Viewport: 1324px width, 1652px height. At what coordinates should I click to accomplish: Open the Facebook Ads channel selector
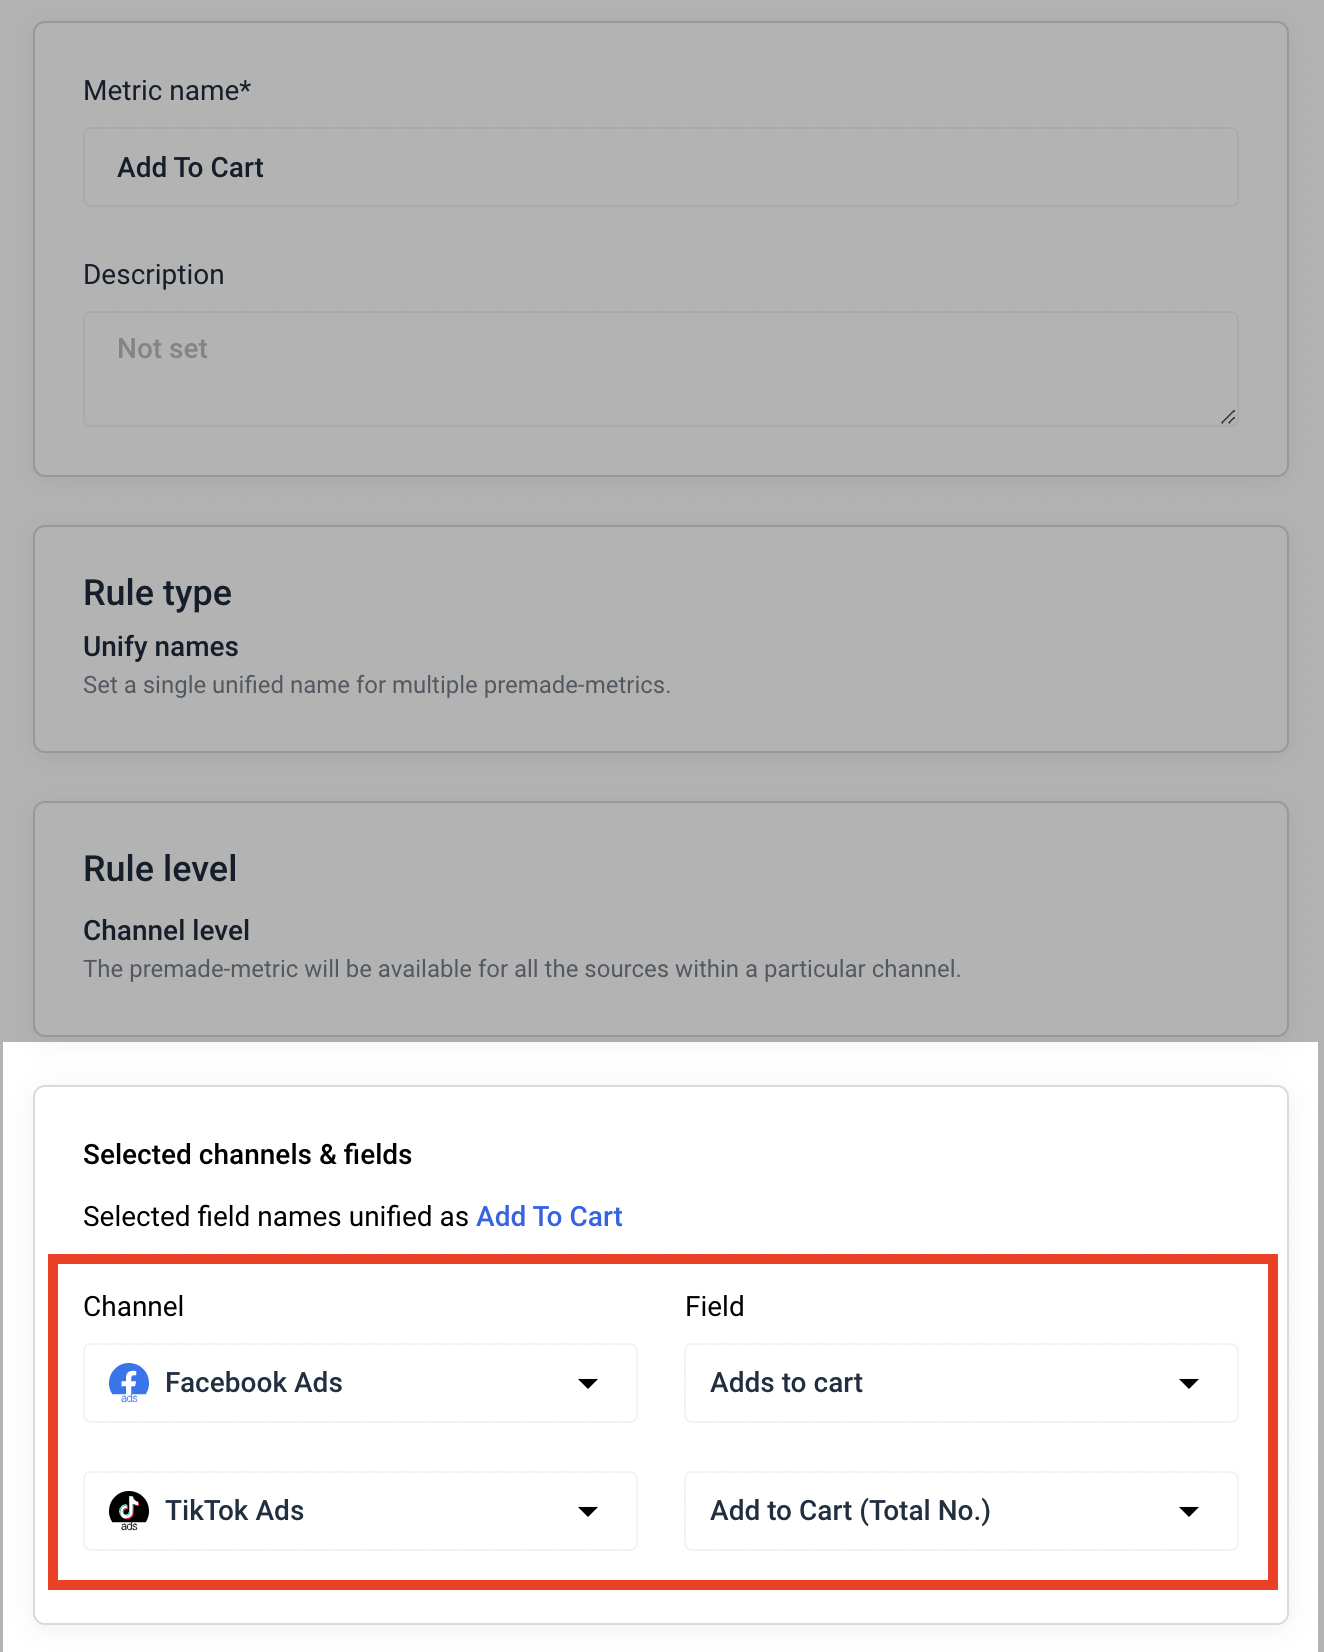click(360, 1383)
